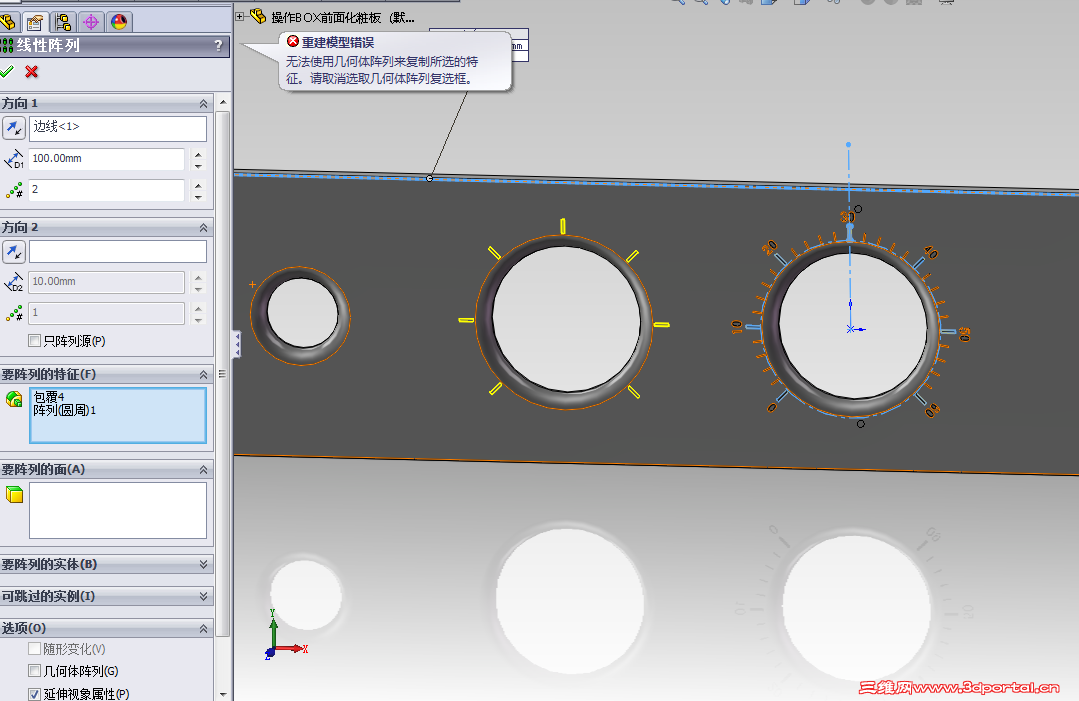Click the pattern direction handle above dial

(848, 145)
